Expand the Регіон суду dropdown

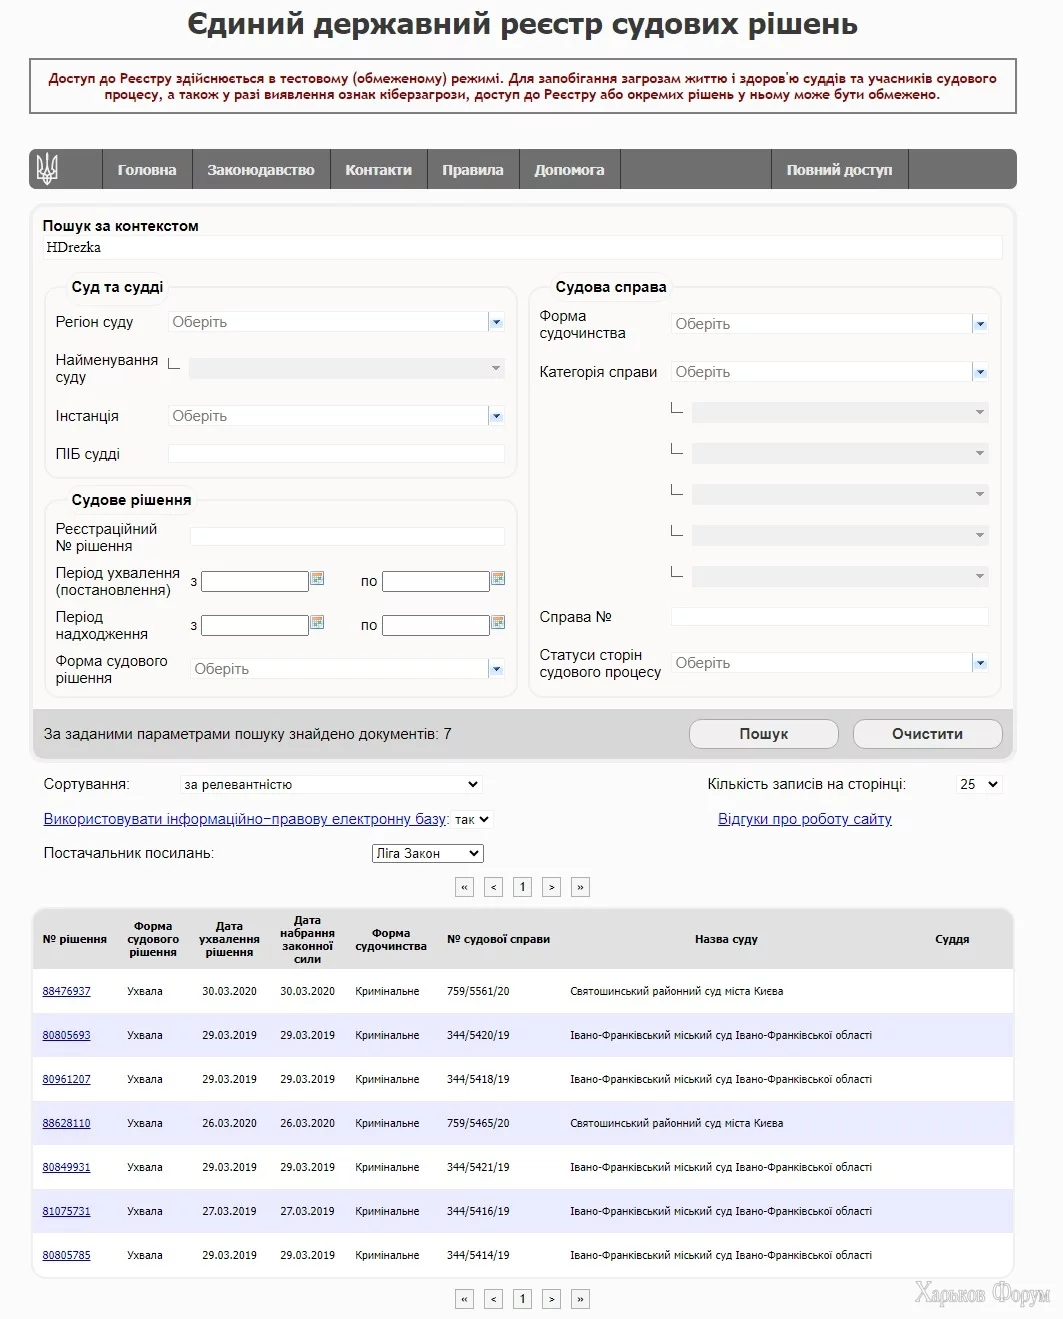pyautogui.click(x=496, y=322)
